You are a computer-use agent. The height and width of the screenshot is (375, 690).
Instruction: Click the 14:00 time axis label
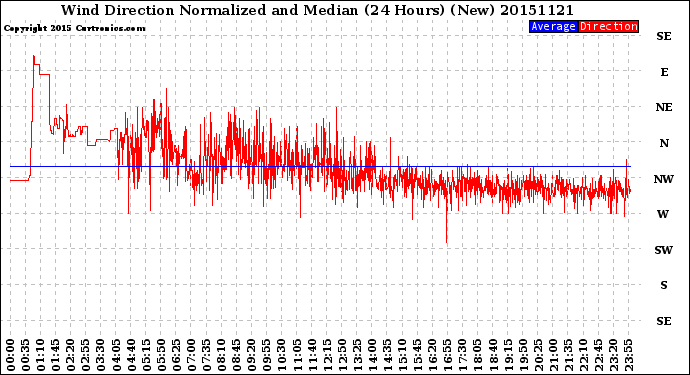tap(373, 355)
